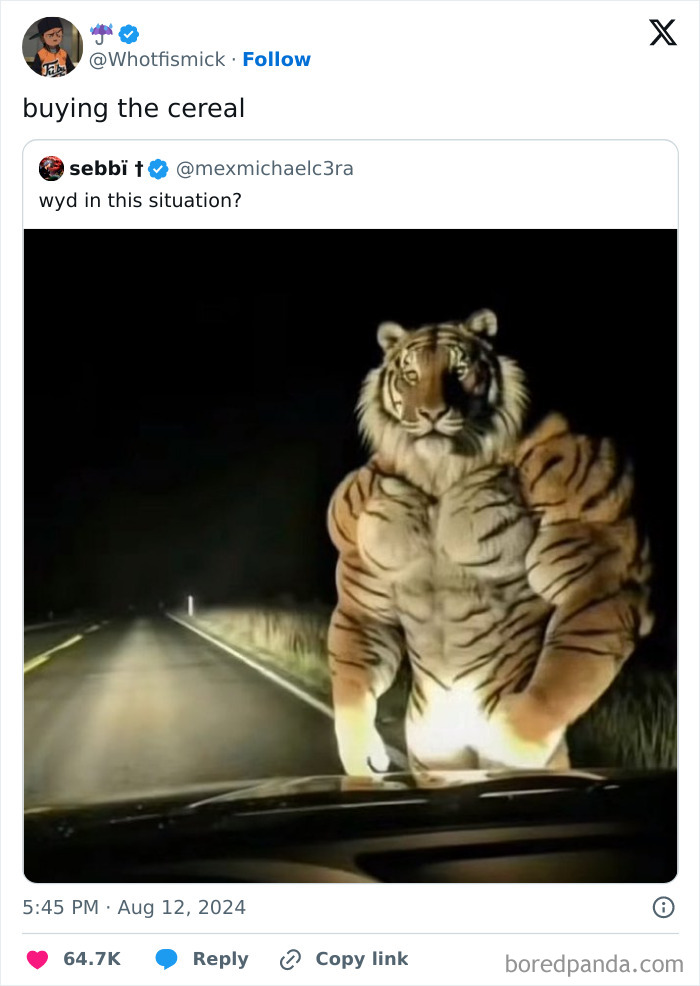700x986 pixels.
Task: Follow the Whotfismick account
Action: (x=276, y=59)
